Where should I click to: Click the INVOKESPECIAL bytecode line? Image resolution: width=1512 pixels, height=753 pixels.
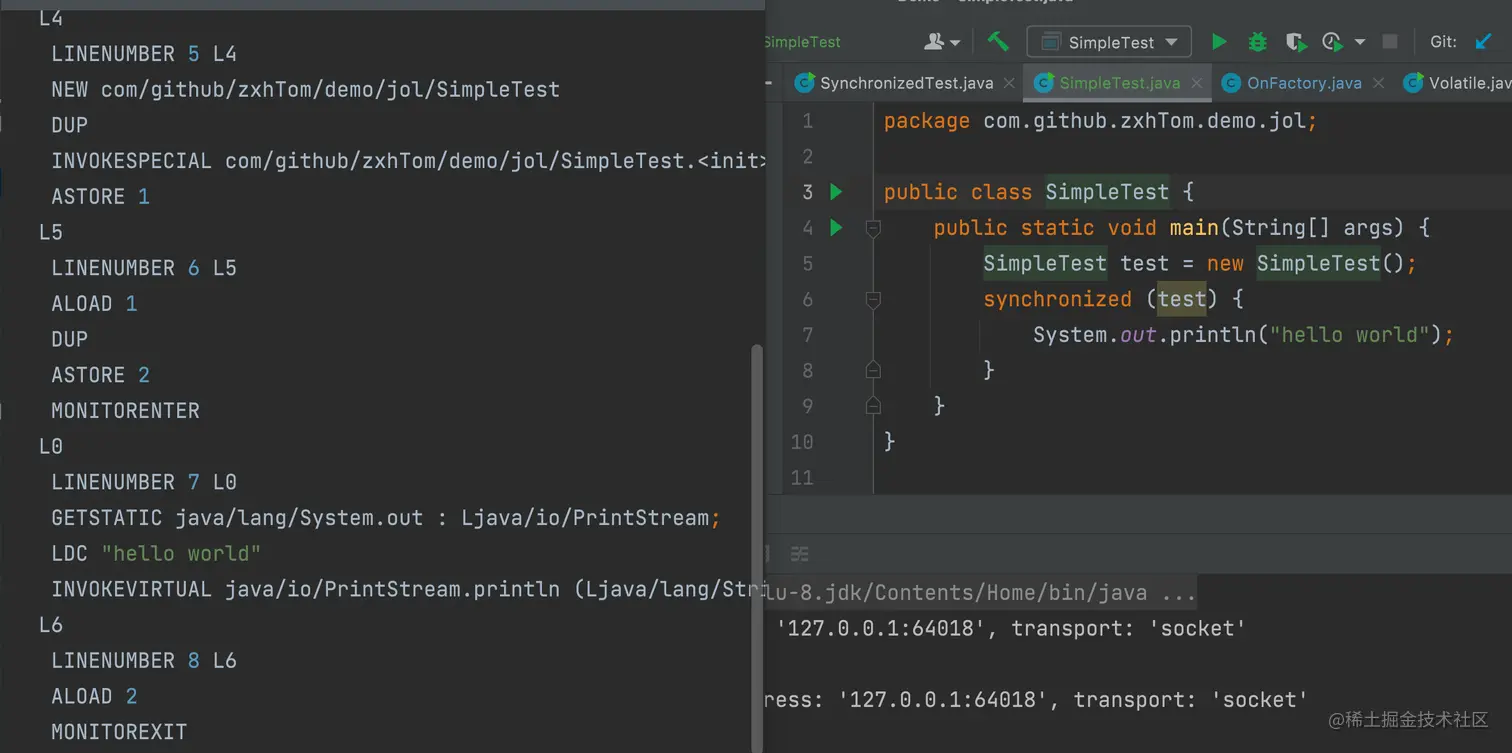pos(408,161)
